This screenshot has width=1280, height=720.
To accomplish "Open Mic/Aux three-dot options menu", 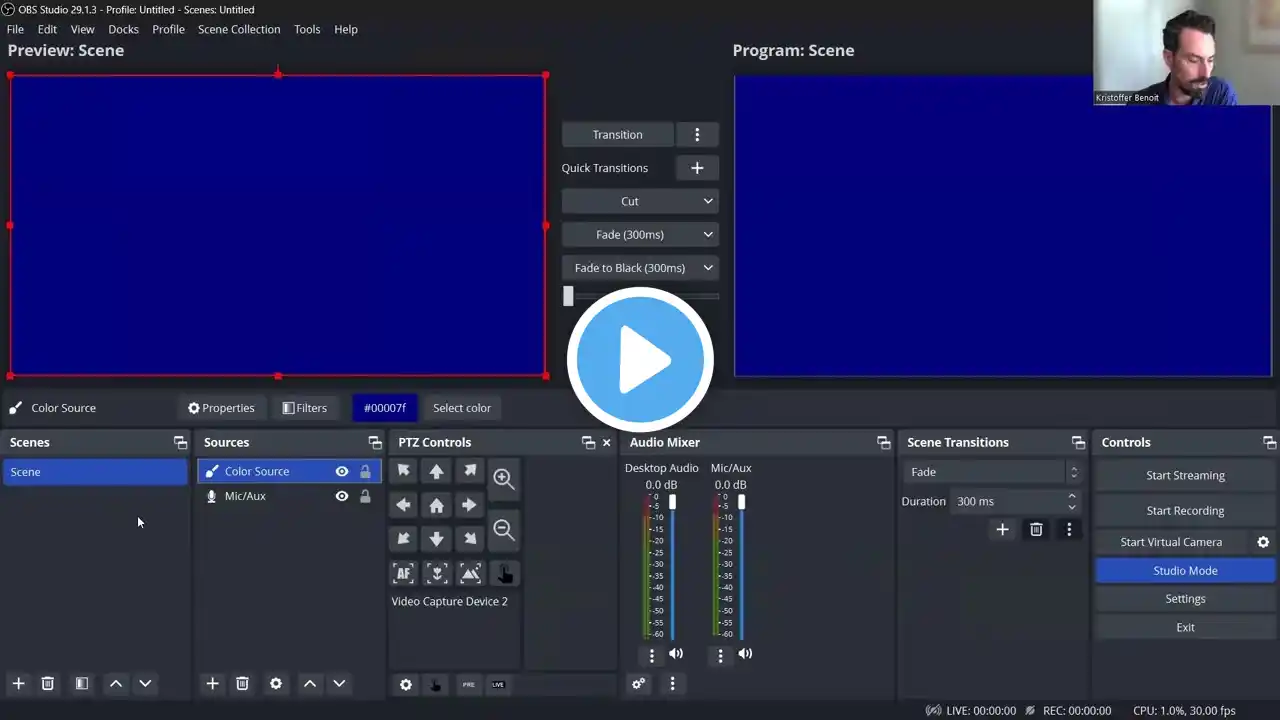I will point(720,655).
